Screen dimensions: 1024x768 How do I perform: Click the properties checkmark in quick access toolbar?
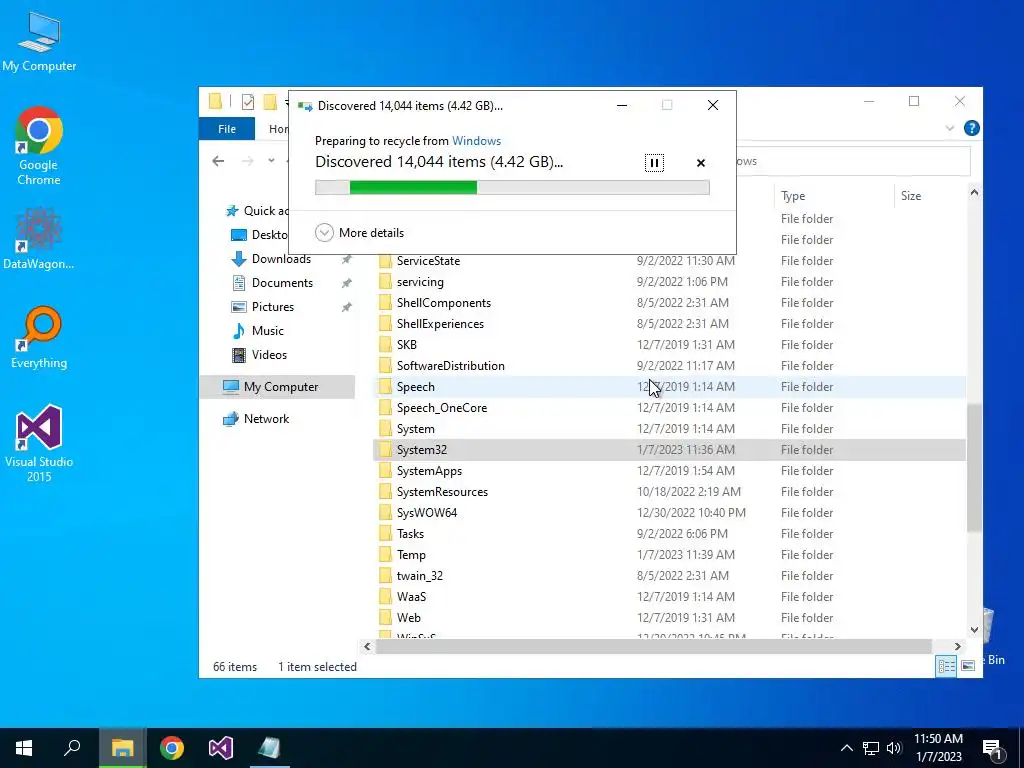pos(248,102)
